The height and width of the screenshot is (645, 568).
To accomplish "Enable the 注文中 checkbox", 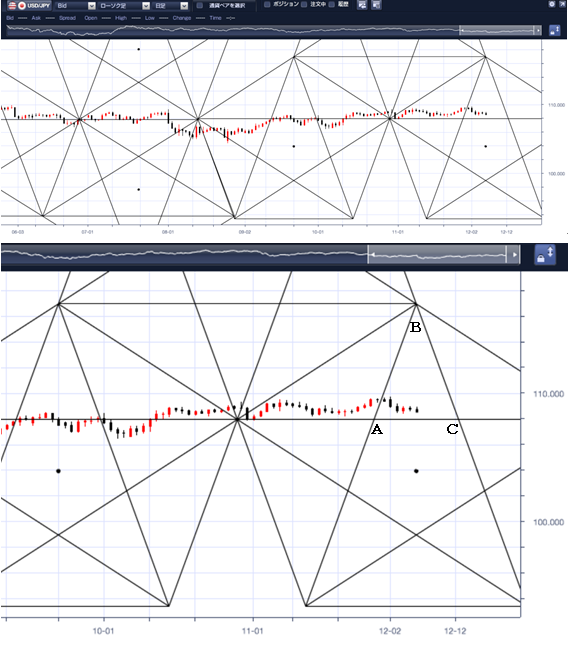I will pyautogui.click(x=304, y=5).
